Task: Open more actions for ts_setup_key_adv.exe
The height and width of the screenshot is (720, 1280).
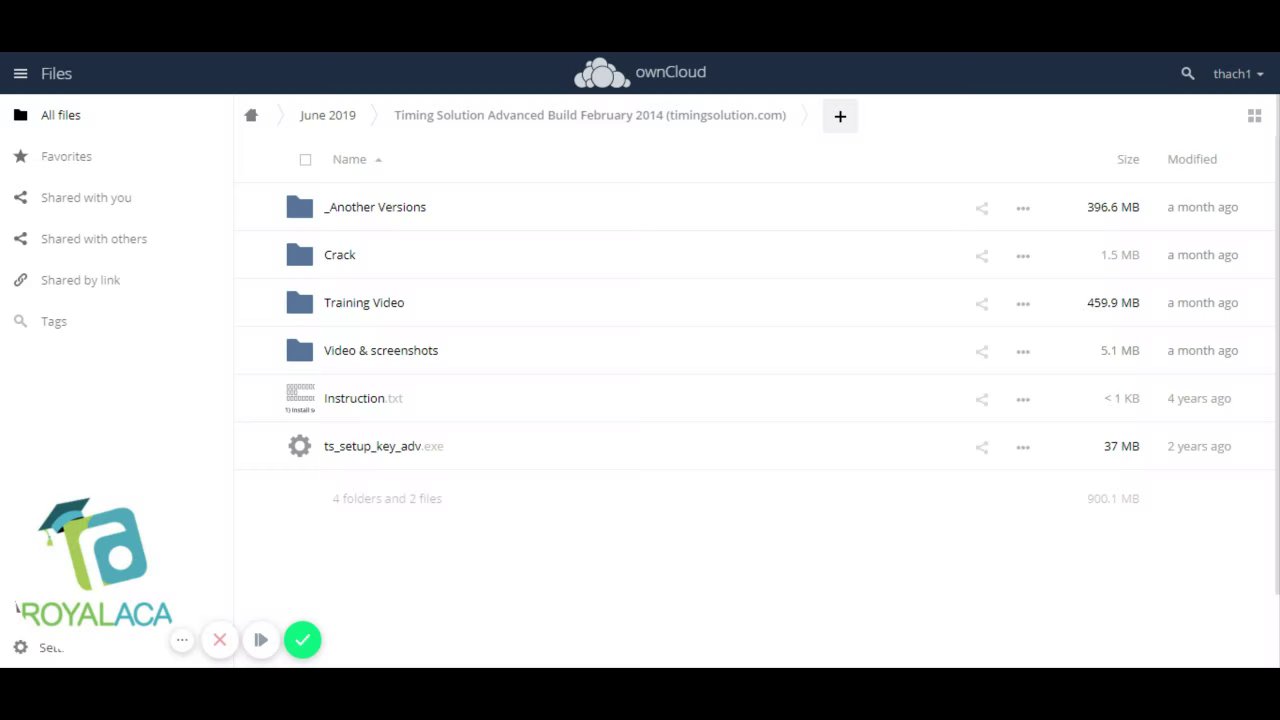Action: click(1023, 447)
